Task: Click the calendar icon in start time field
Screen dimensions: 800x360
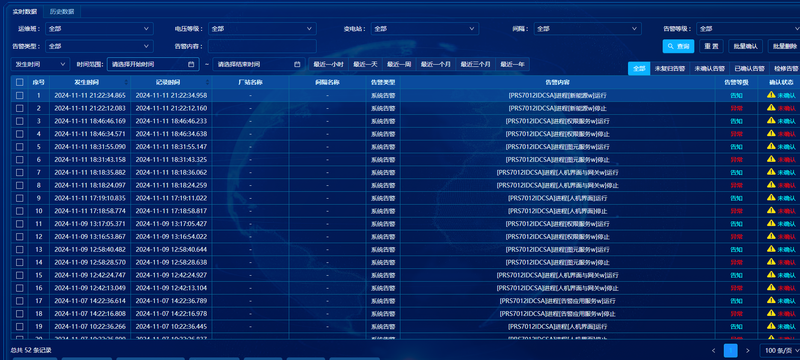Action: tap(191, 64)
